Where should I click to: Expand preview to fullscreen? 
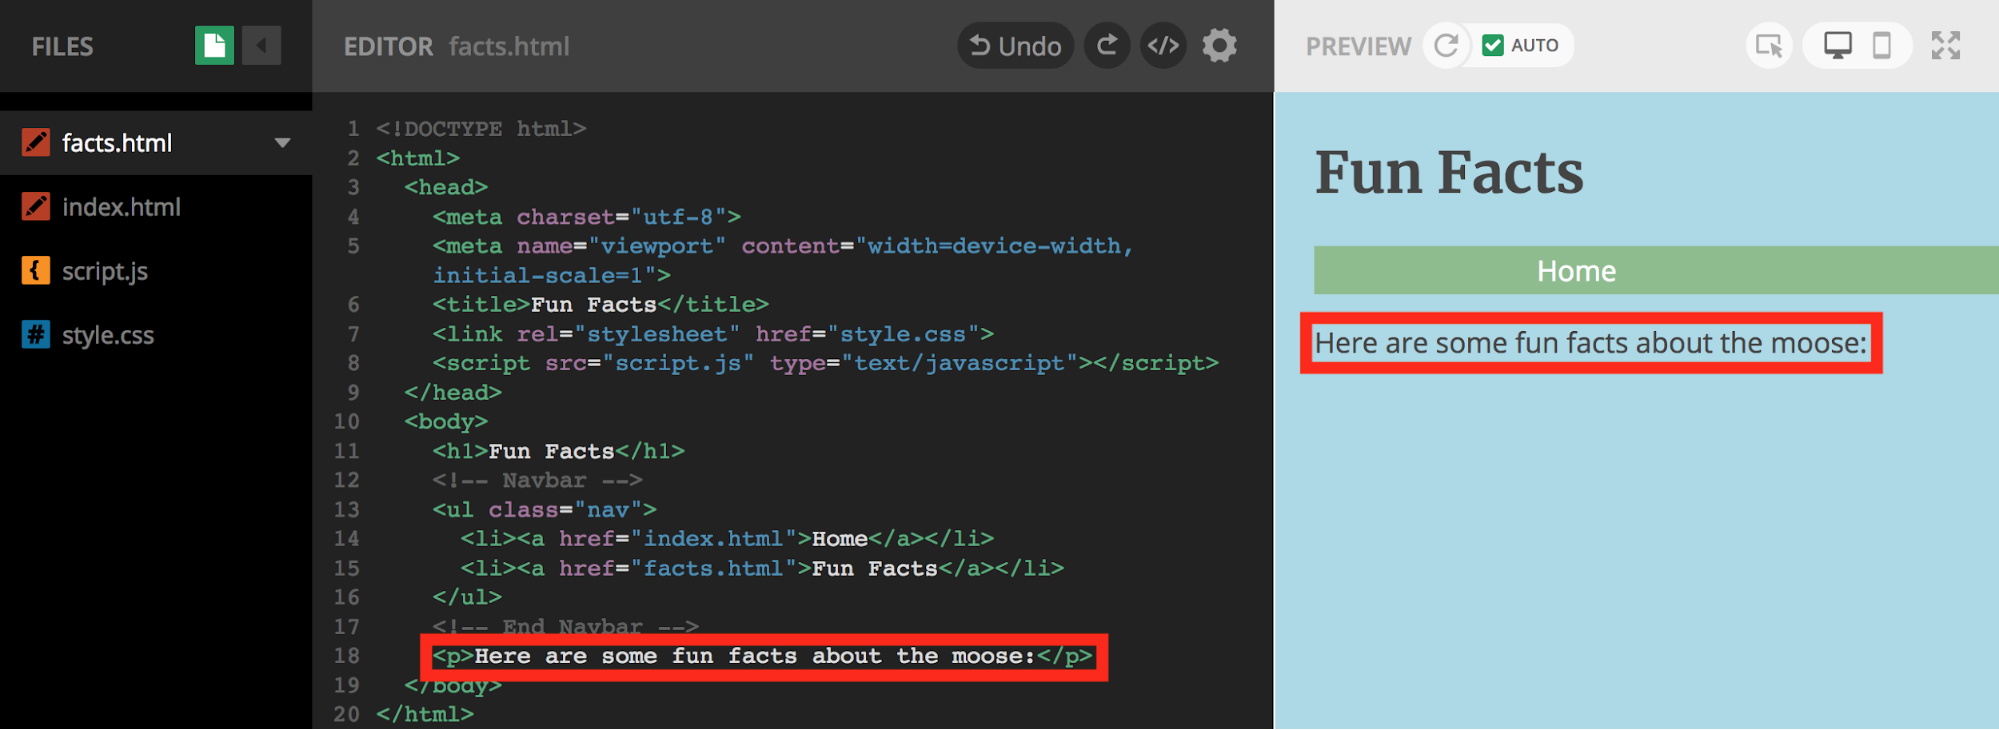1945,46
